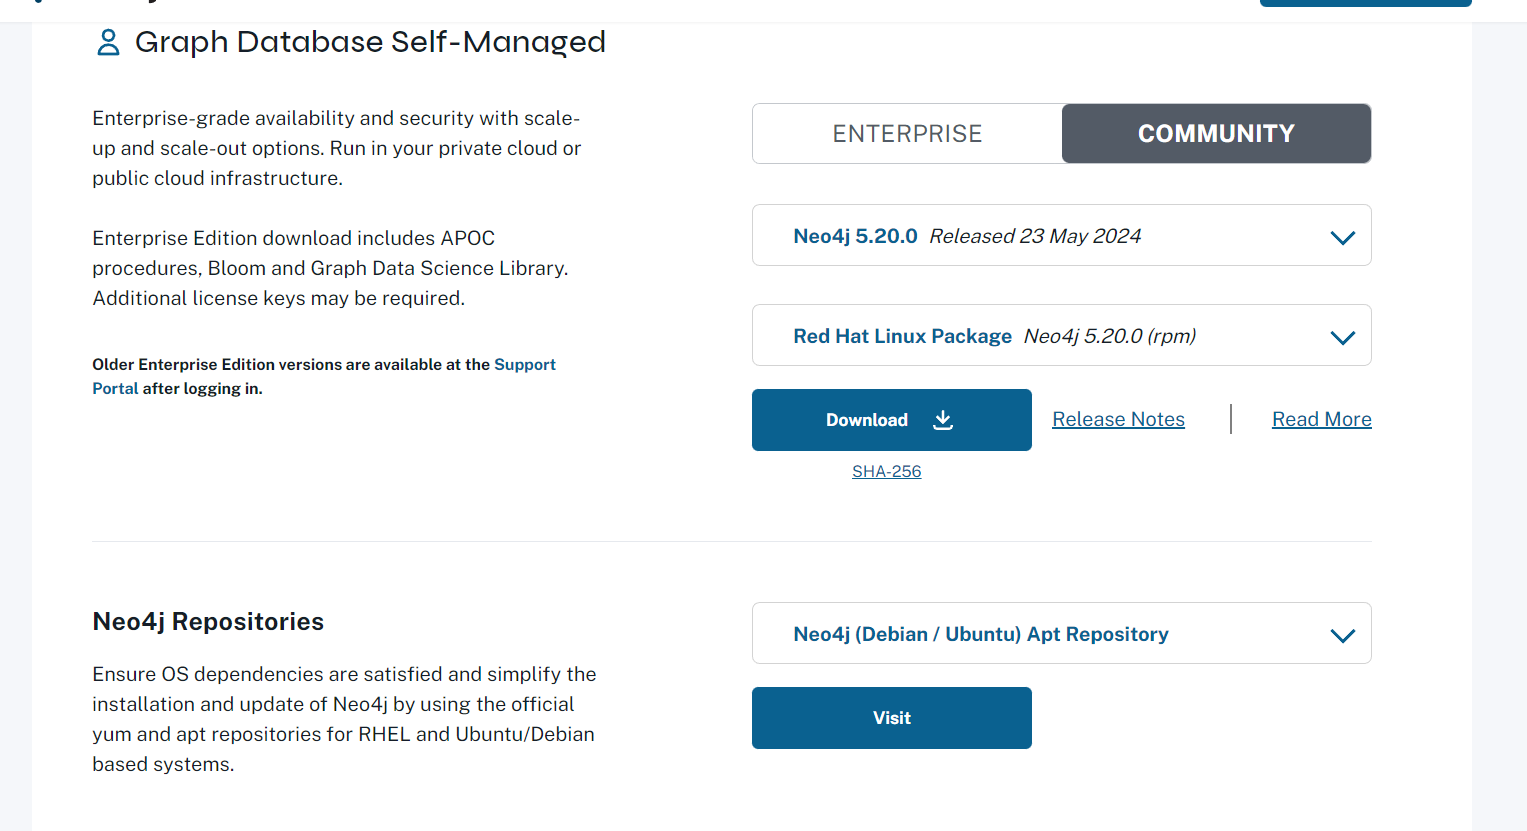Switch to the ENTERPRISE edition tab
The height and width of the screenshot is (831, 1527).
(907, 133)
